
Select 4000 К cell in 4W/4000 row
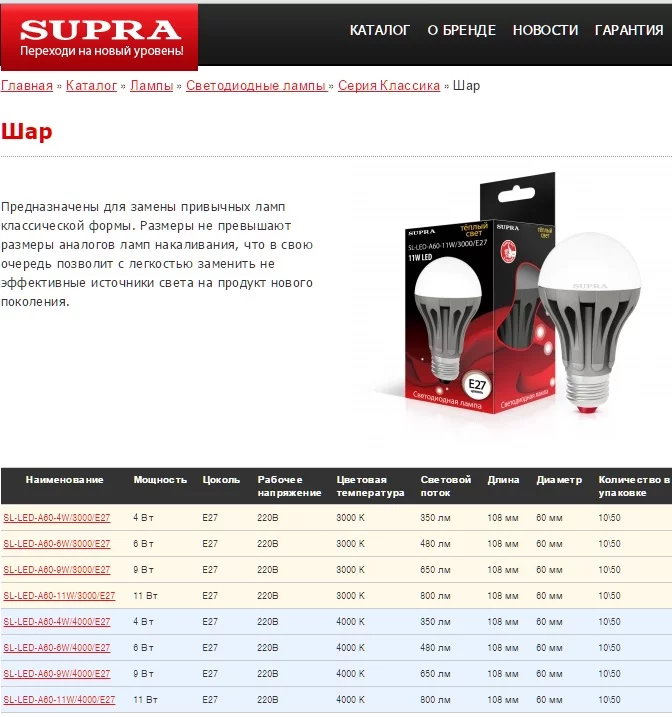(350, 622)
